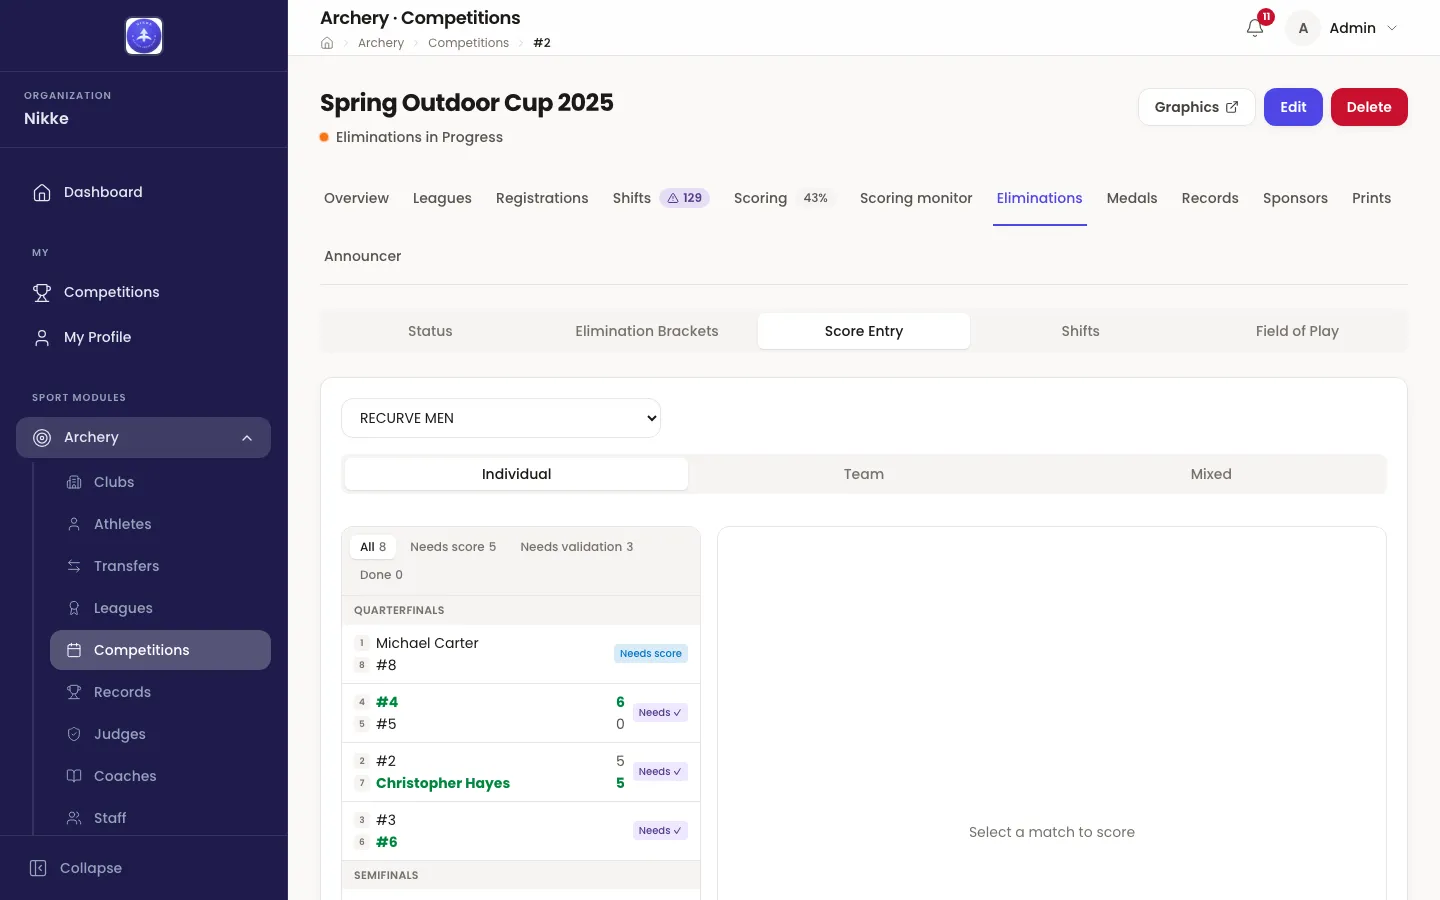Click the Records trophy icon in sidebar

pyautogui.click(x=74, y=692)
